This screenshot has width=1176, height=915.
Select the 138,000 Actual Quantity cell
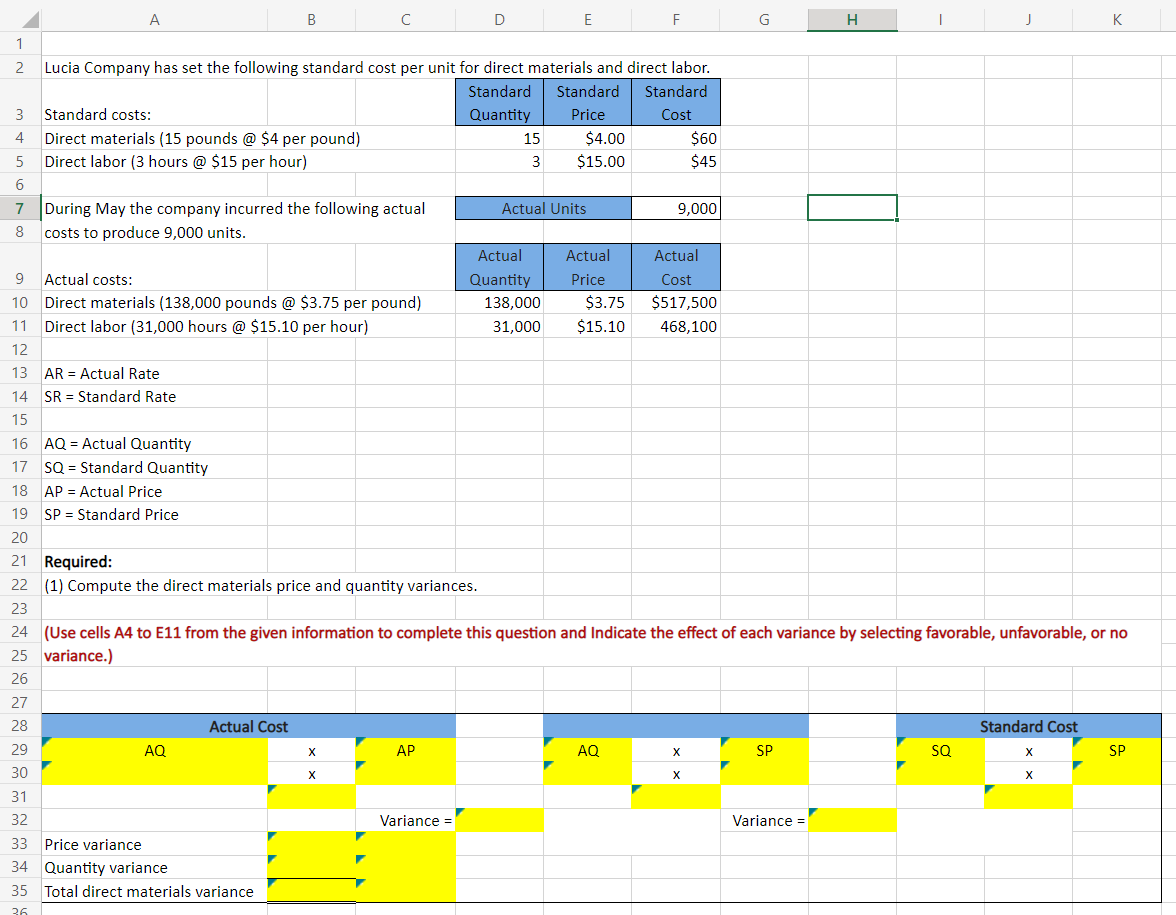[499, 302]
